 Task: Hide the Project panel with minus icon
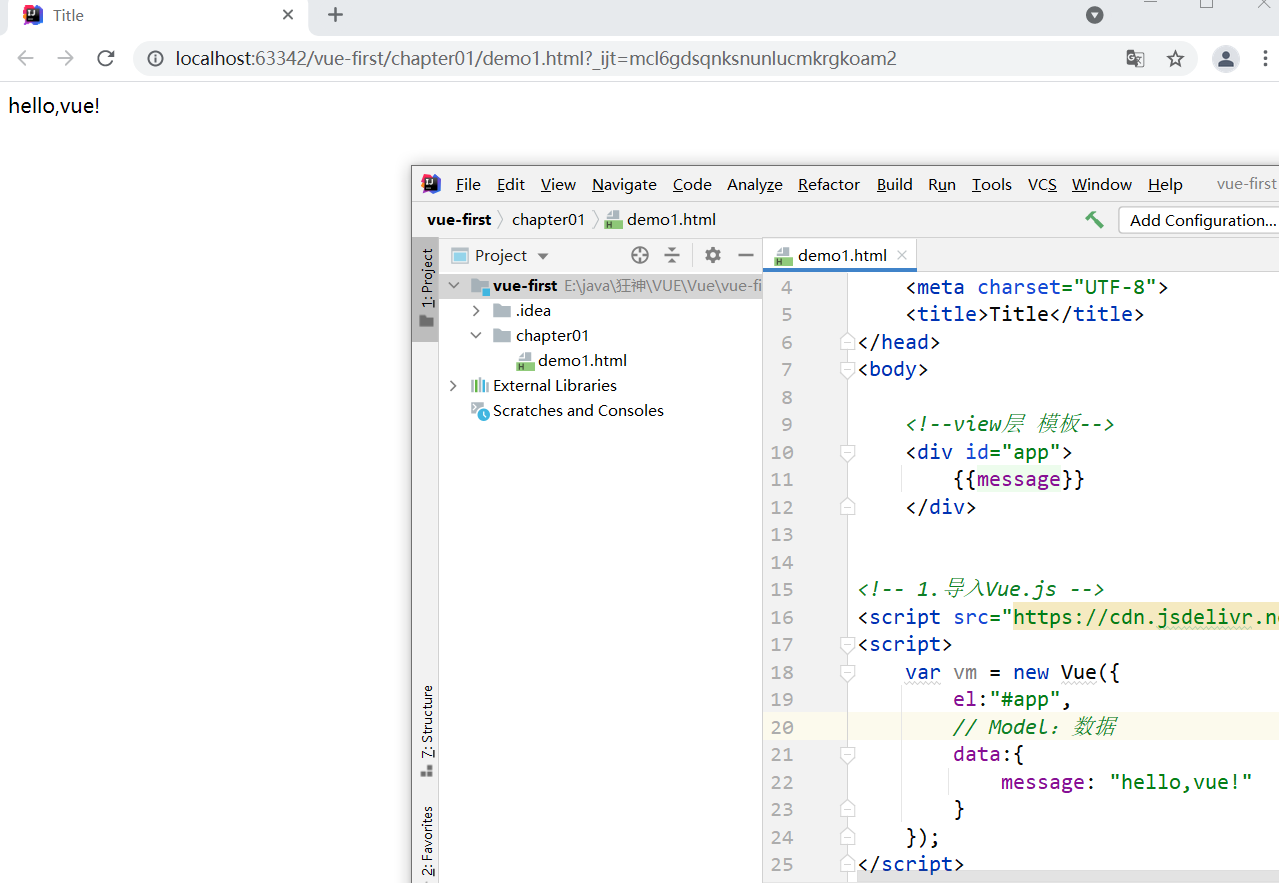click(x=745, y=255)
